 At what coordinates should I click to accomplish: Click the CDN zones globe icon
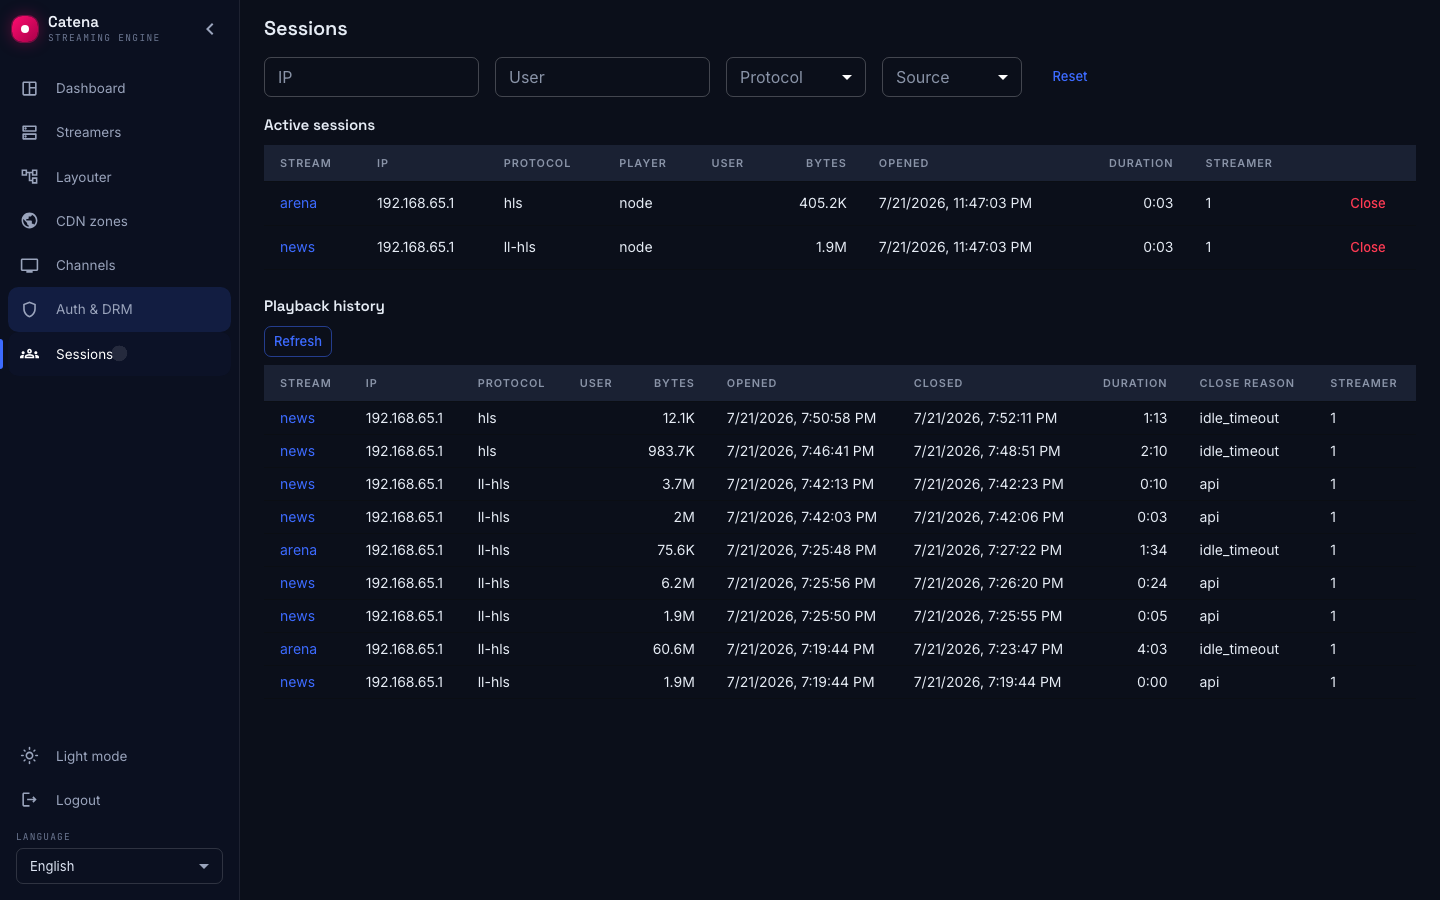click(x=30, y=221)
